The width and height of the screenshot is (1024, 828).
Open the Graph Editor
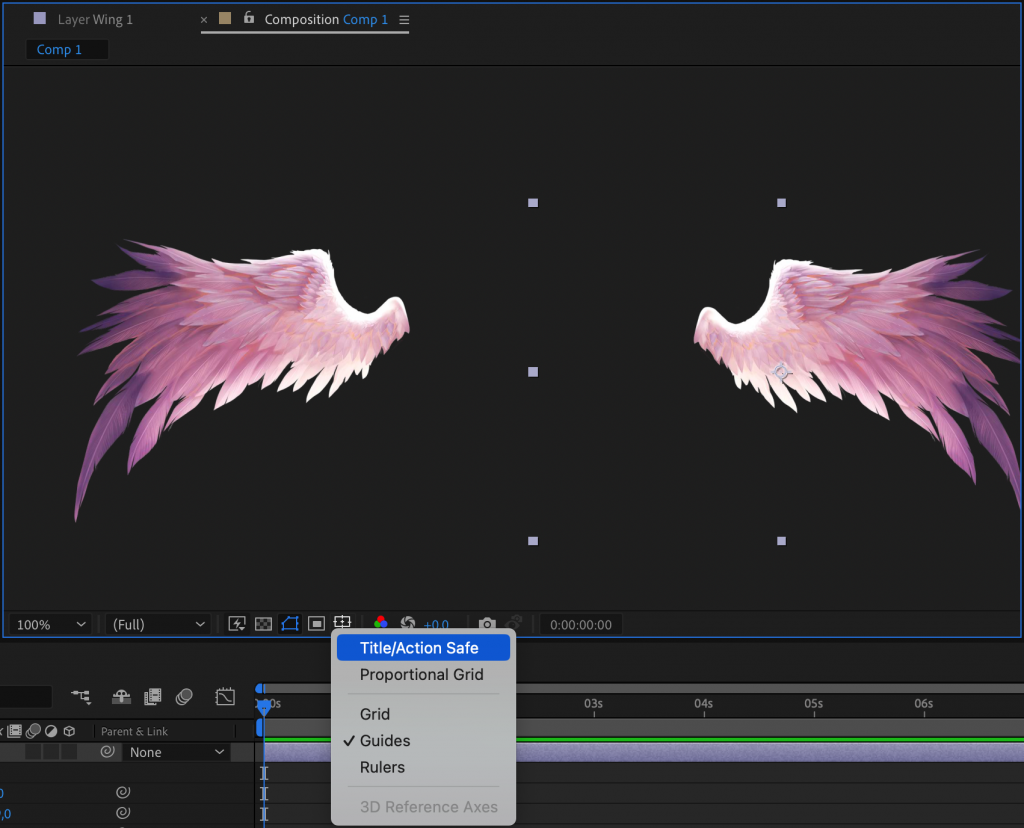pos(225,697)
